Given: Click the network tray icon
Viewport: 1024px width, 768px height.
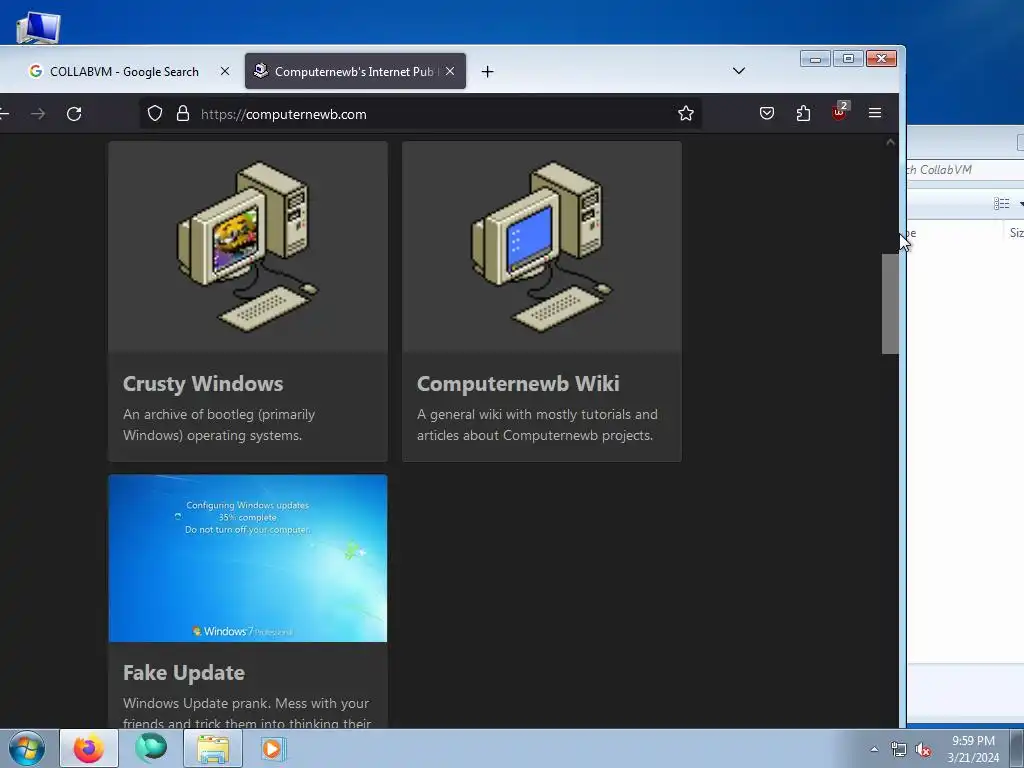Looking at the screenshot, I should [x=899, y=750].
